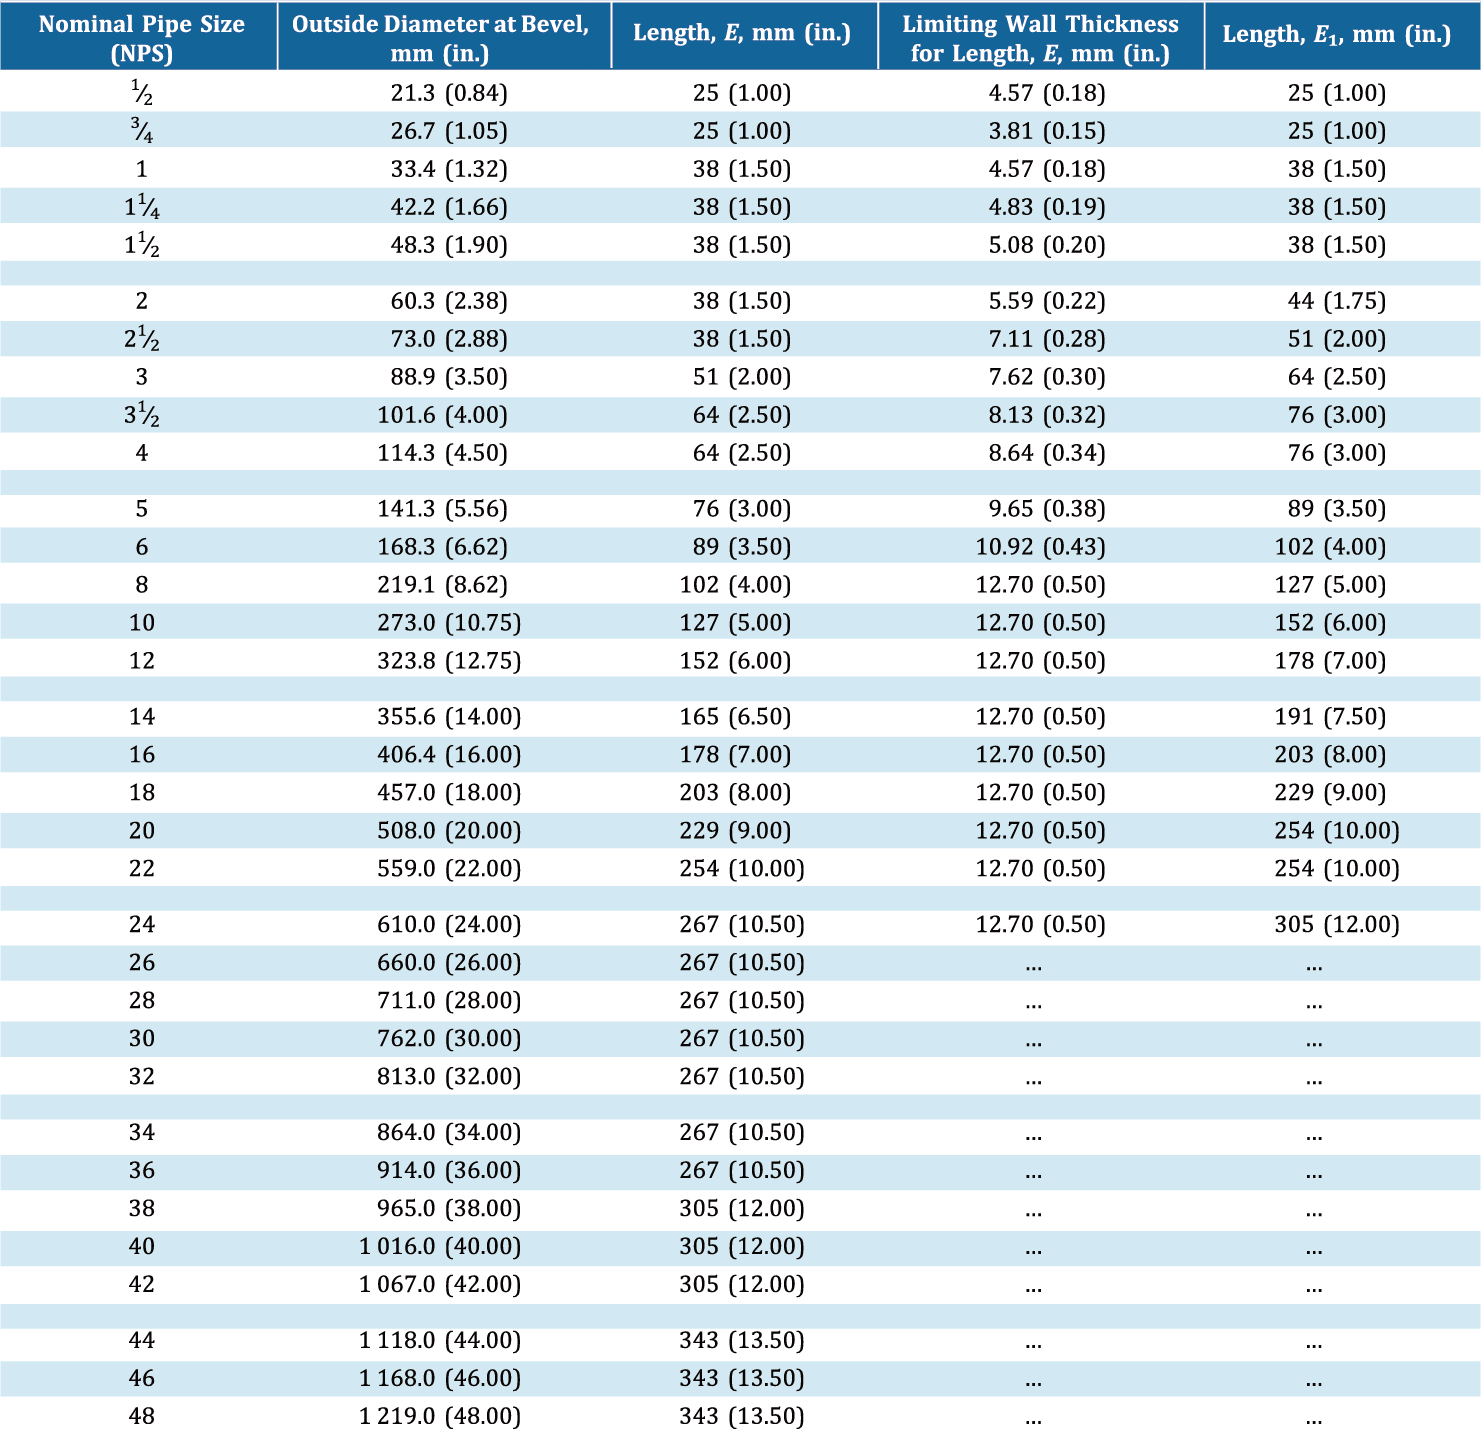Click the Nominal Pipe Size (NPS) column header

(141, 37)
